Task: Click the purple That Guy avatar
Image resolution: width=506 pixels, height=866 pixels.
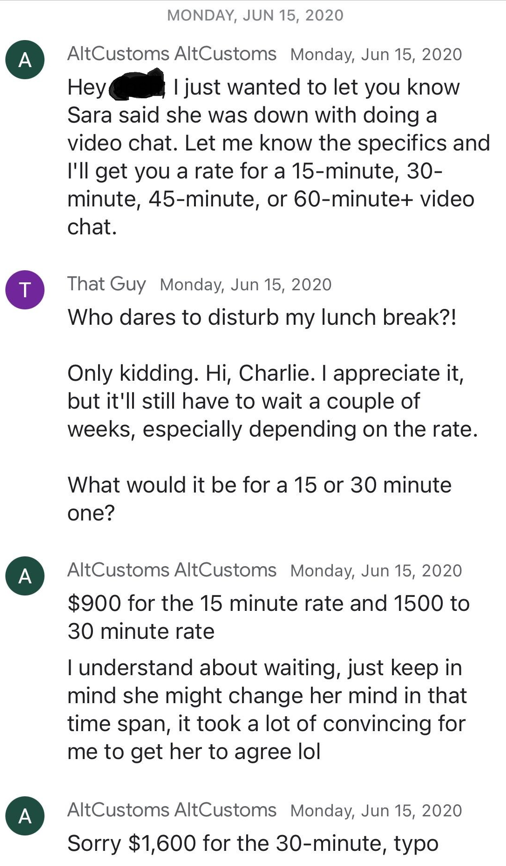Action: (25, 289)
